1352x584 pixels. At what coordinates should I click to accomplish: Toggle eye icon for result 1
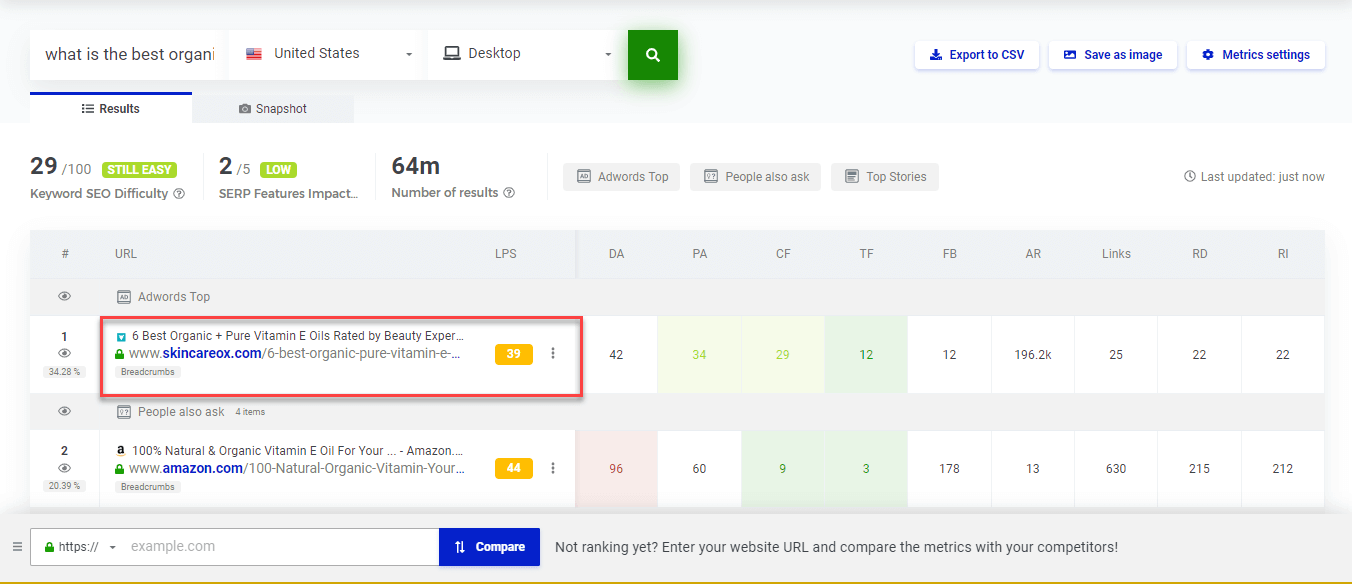(65, 354)
